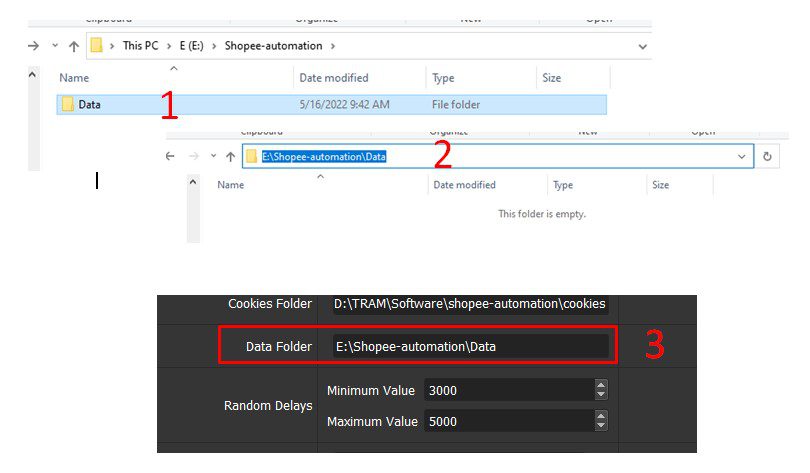
Task: Sort by Type column in the Shopee-automation window
Action: point(443,78)
